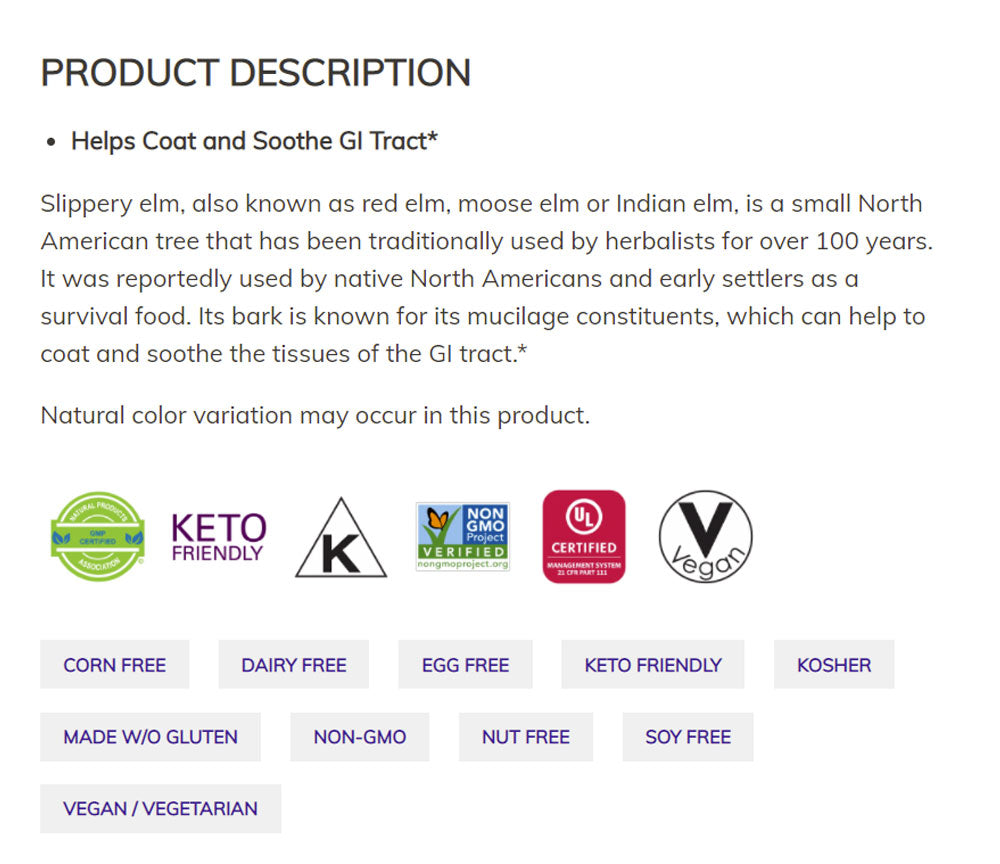Screen dimensions: 1000x864
Task: Click the green GMP Certified badge
Action: tap(98, 536)
